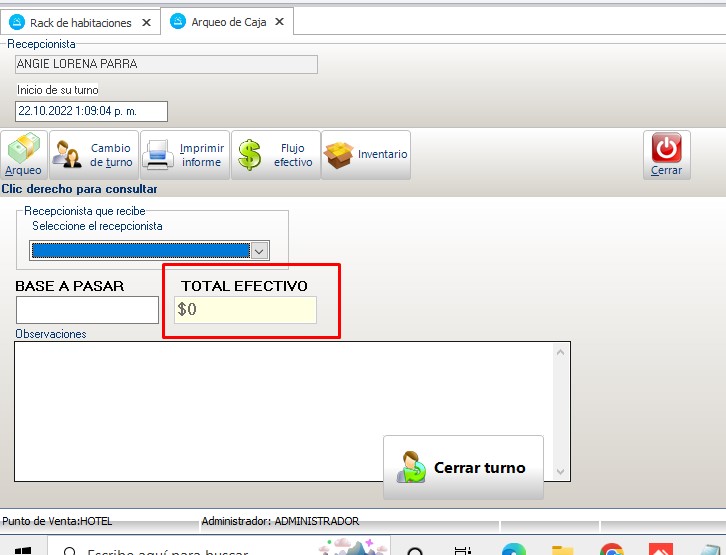Click the Arqueo cash count icon
The image size is (726, 555).
coord(24,155)
